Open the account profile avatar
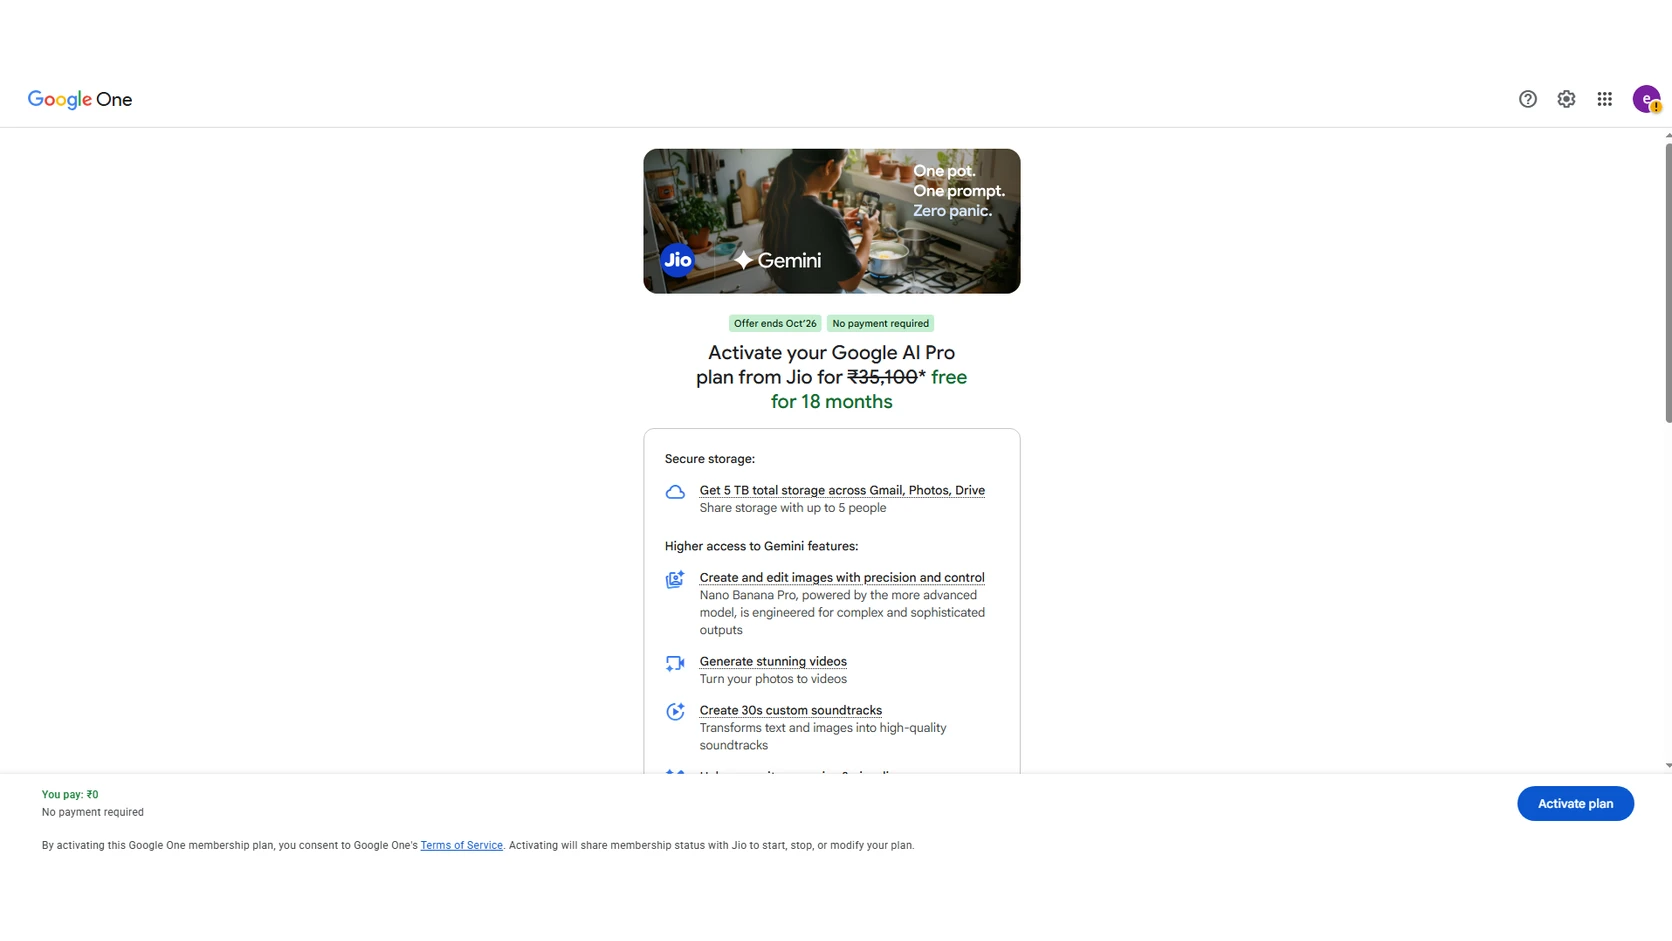 point(1646,99)
